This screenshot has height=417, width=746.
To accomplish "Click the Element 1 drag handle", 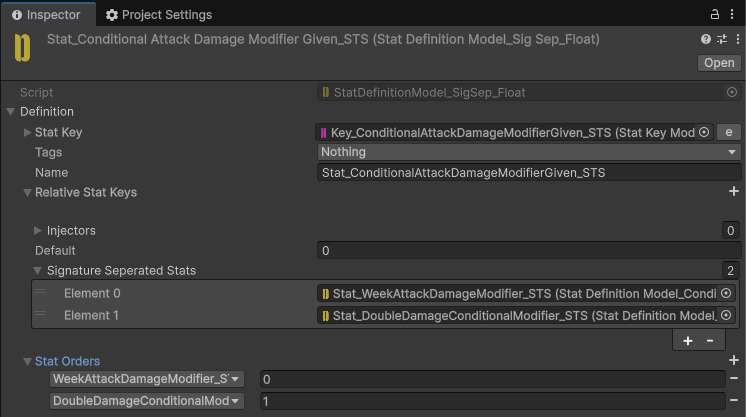I will tap(40, 313).
